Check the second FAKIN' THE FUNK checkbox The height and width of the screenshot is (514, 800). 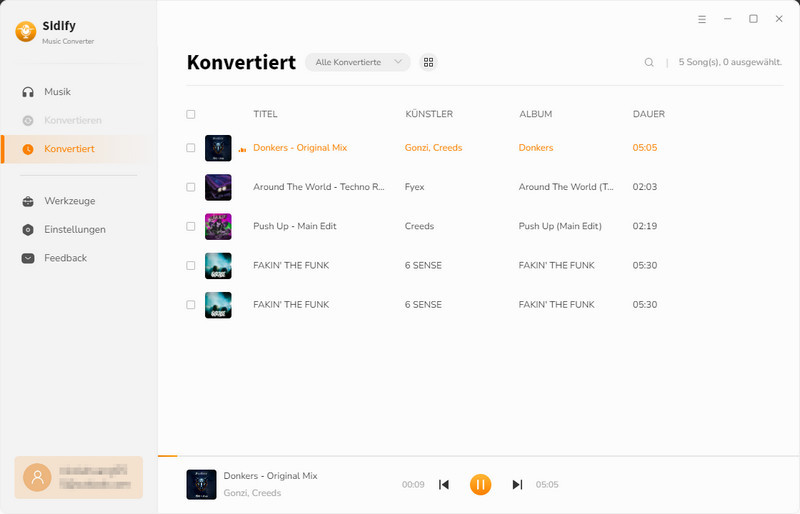click(x=191, y=305)
